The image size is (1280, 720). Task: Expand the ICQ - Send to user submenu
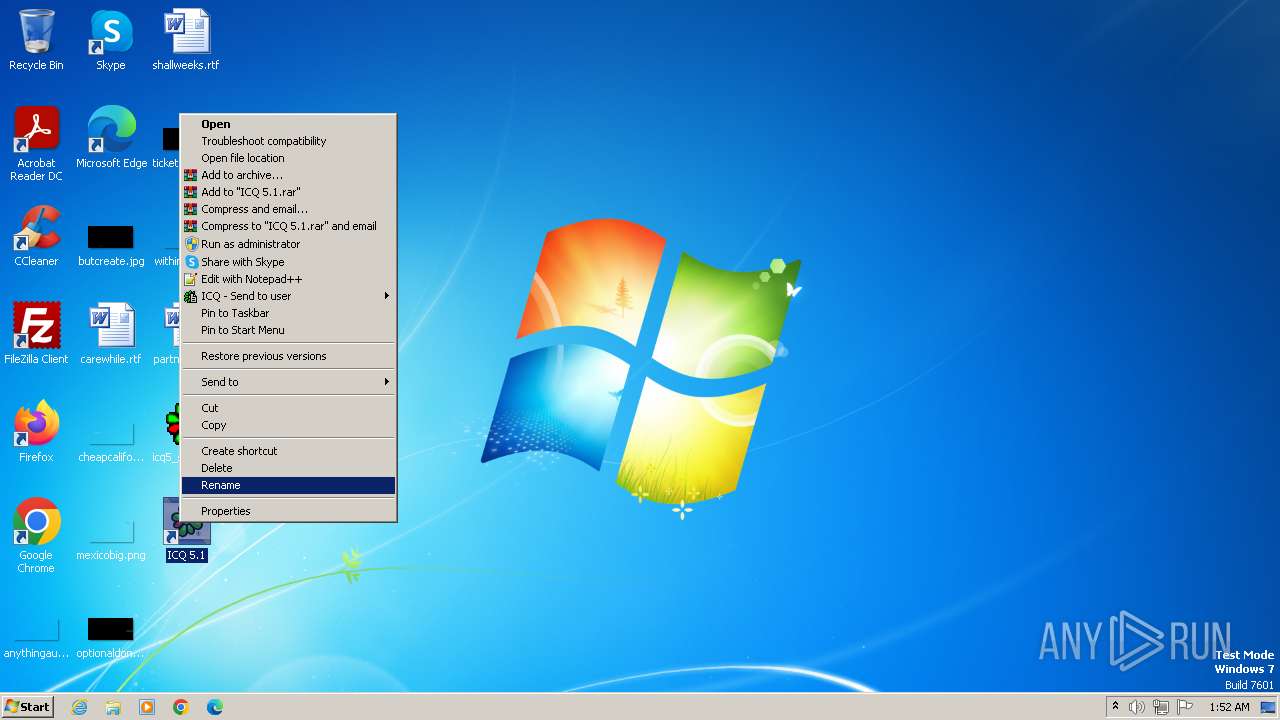(288, 296)
